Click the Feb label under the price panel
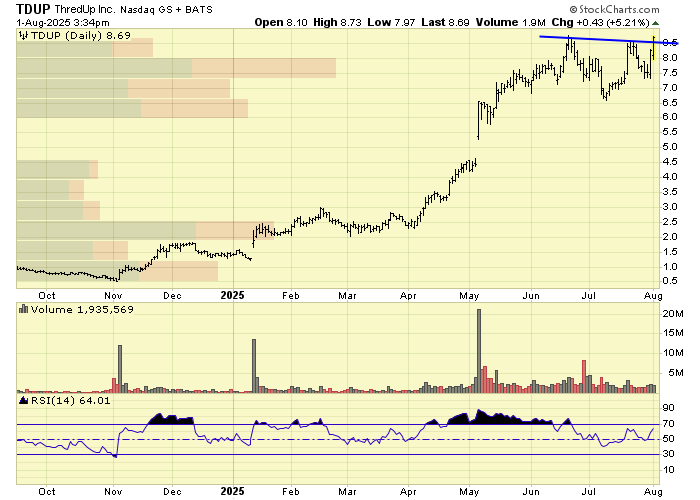The height and width of the screenshot is (500, 700). (x=291, y=296)
